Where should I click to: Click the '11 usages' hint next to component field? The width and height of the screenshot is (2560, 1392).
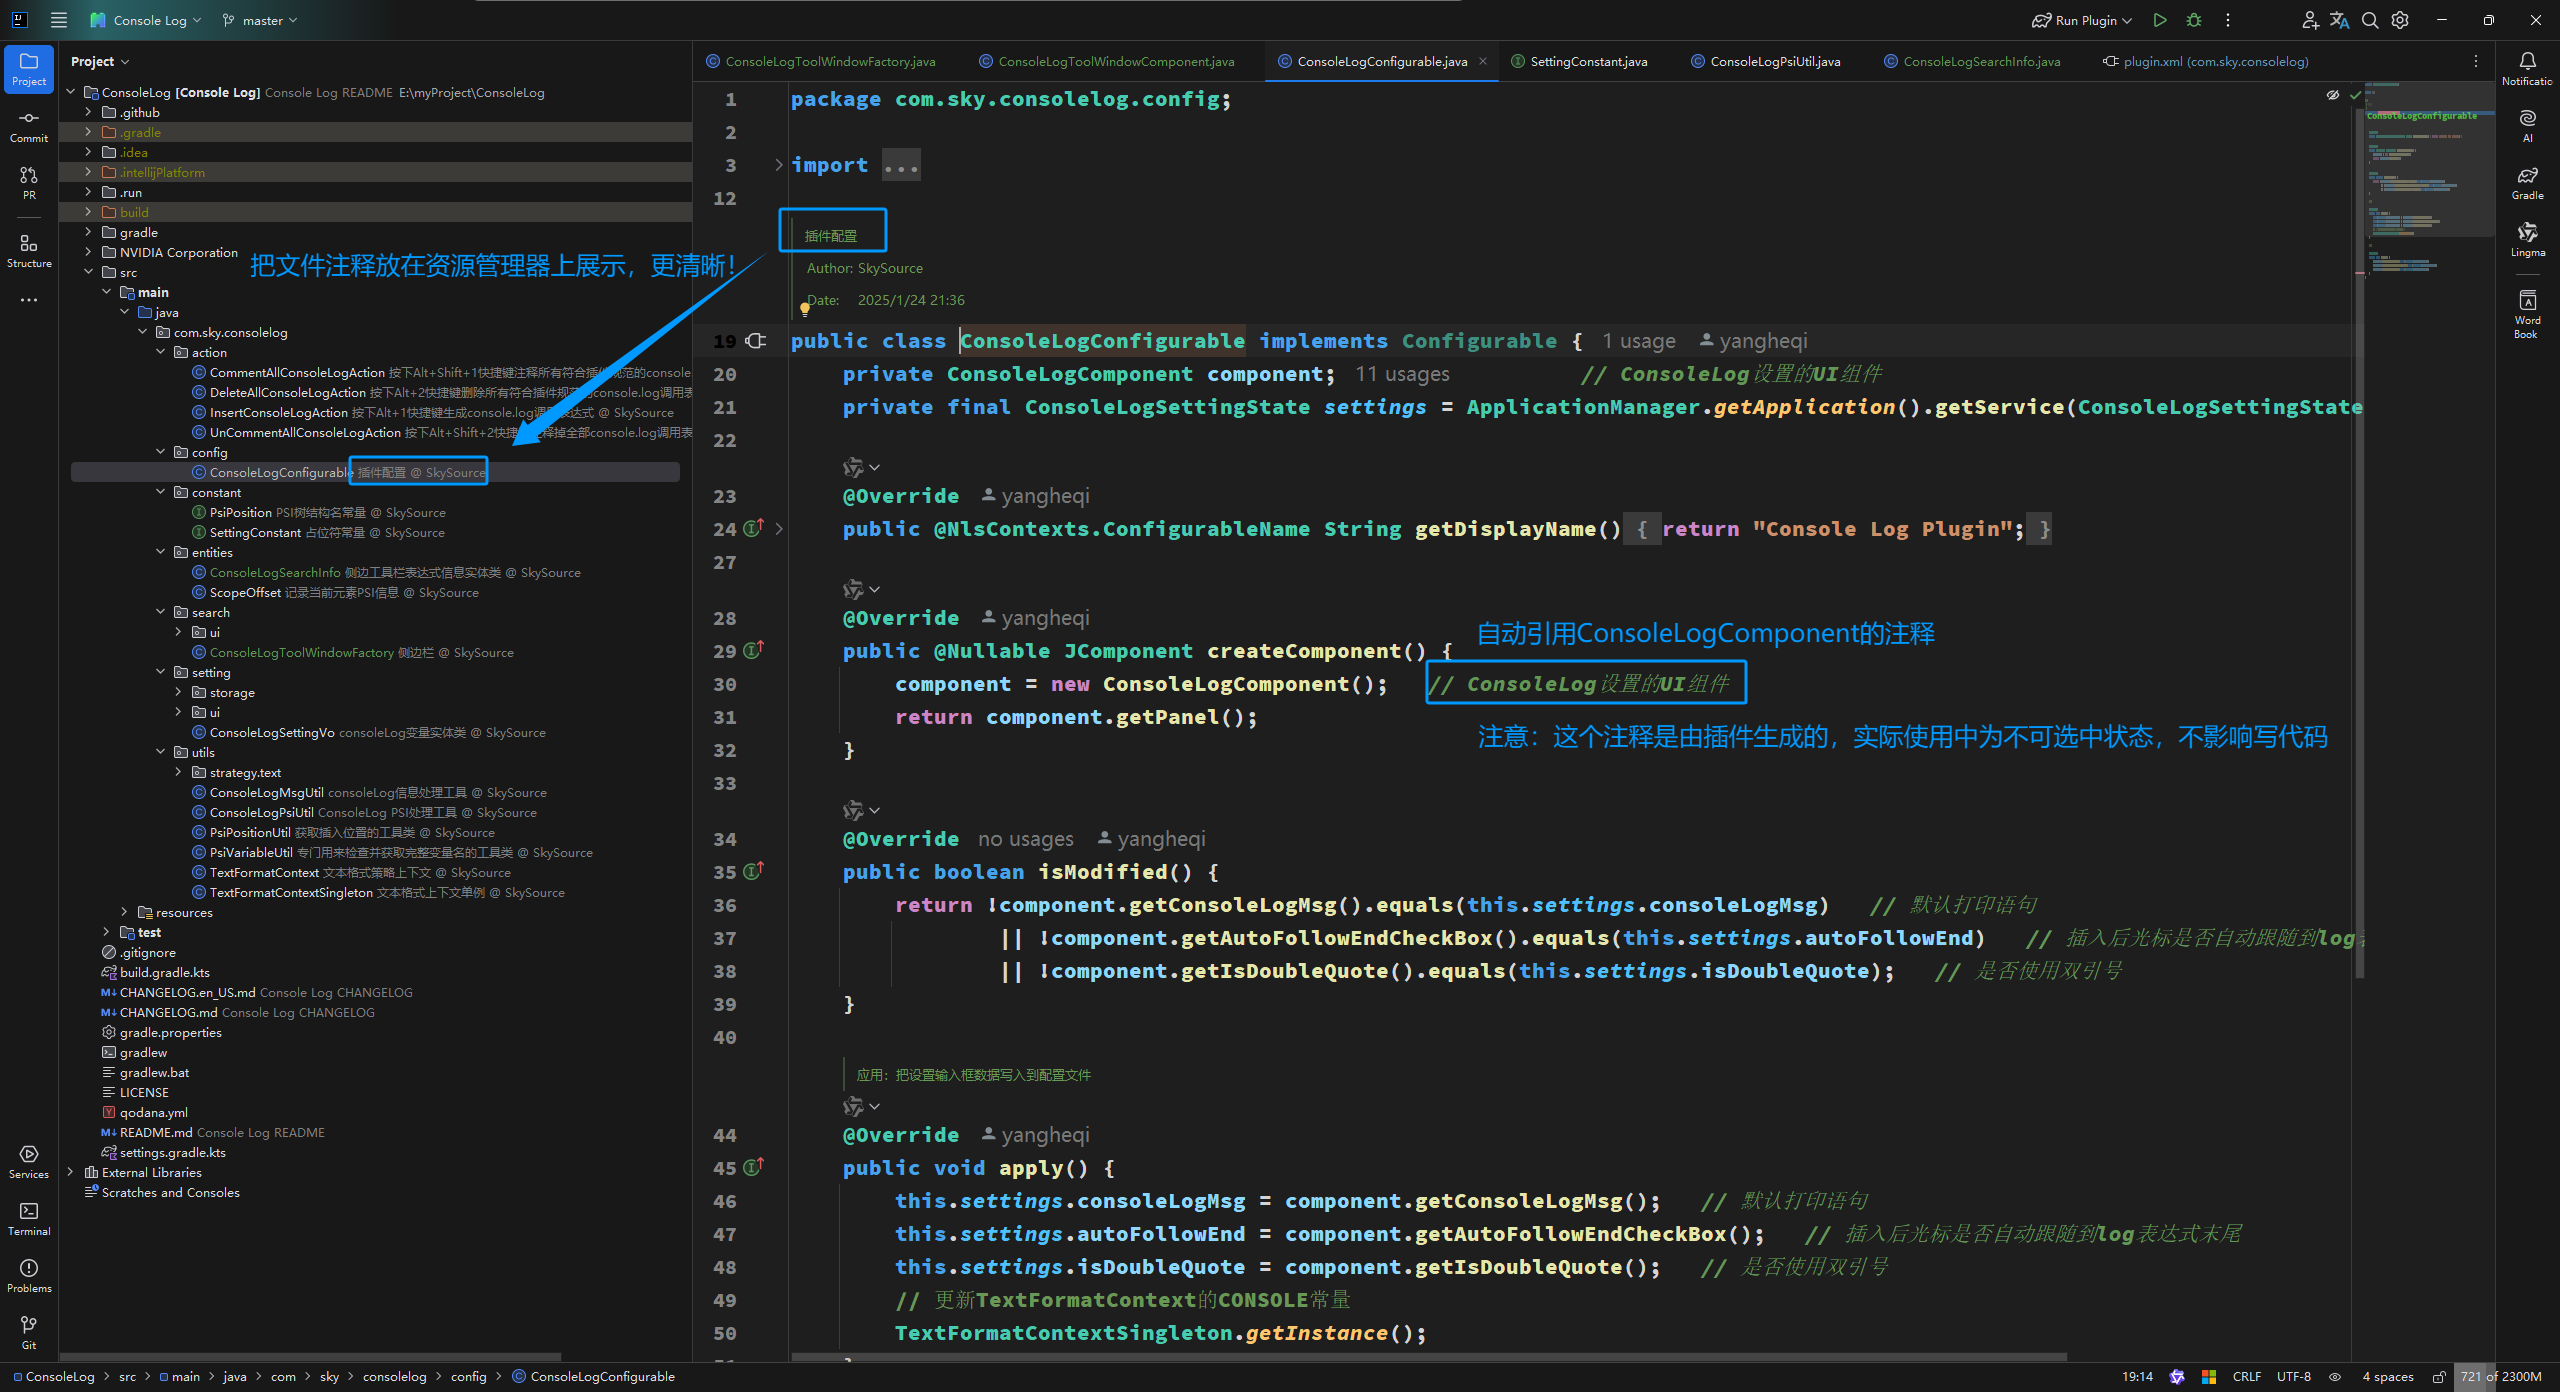(x=1402, y=374)
